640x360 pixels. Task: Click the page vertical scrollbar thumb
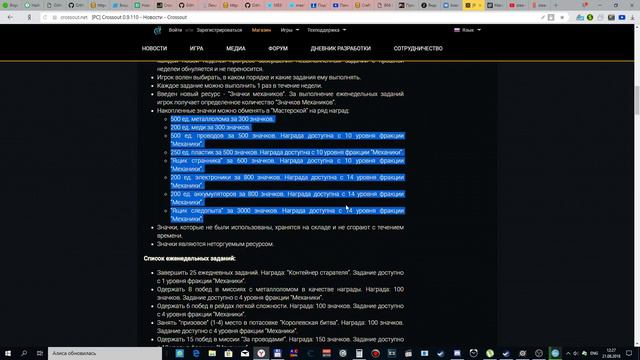[637, 100]
